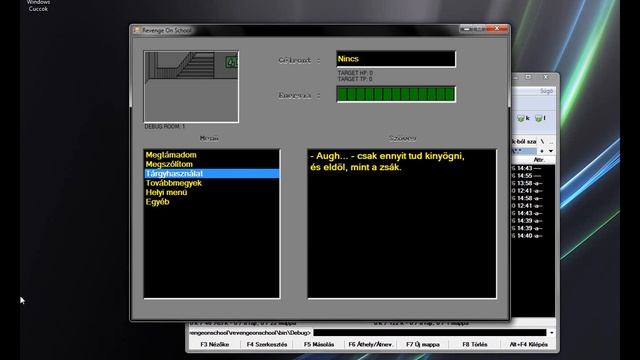Image resolution: width=640 pixels, height=360 pixels.
Task: Pick the highlighted Tárgyhasználat entry
Action: tap(212, 173)
